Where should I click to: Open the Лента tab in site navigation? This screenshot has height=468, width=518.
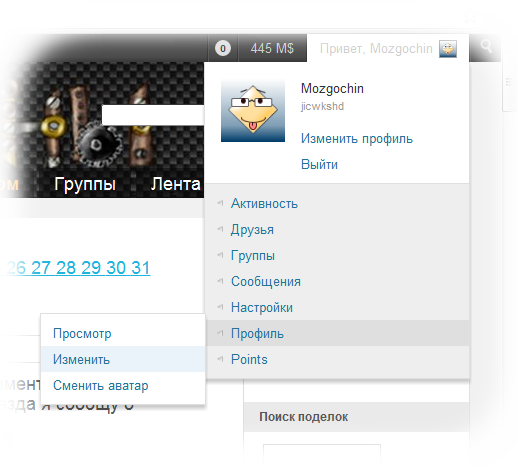click(175, 184)
